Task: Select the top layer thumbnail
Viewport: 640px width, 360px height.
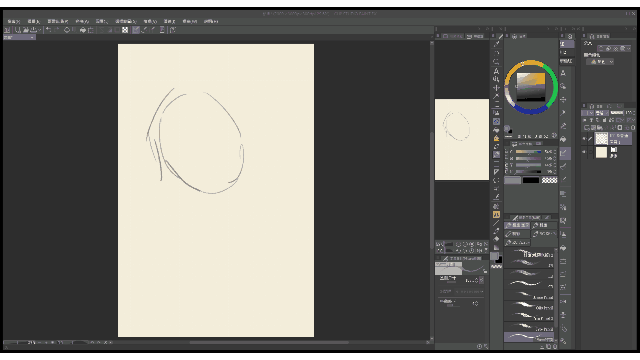Action: [601, 138]
